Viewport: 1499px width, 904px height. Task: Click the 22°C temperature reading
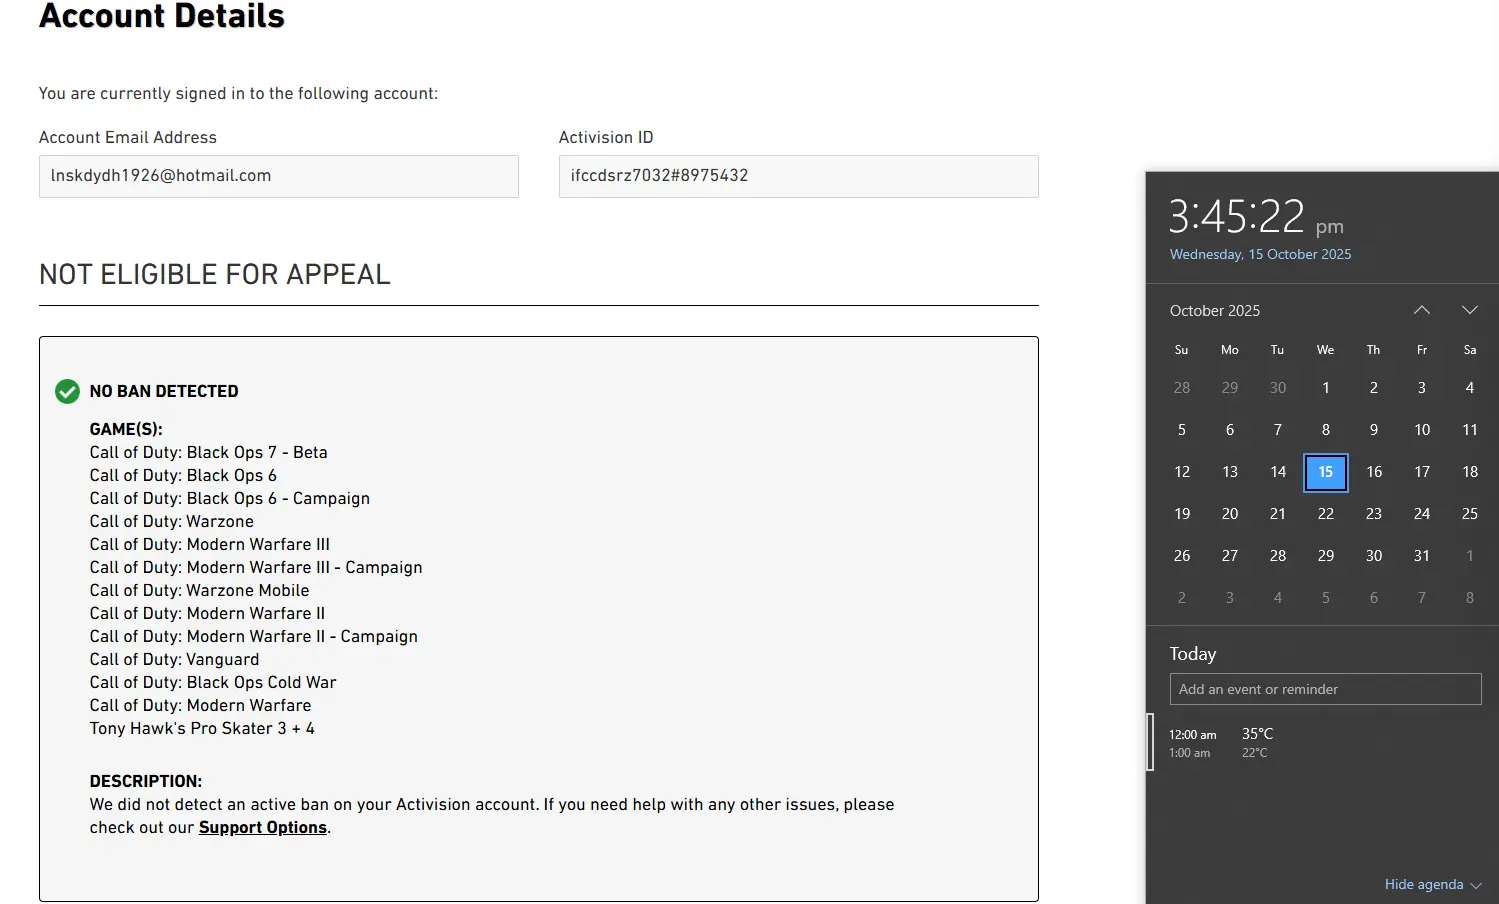tap(1254, 753)
